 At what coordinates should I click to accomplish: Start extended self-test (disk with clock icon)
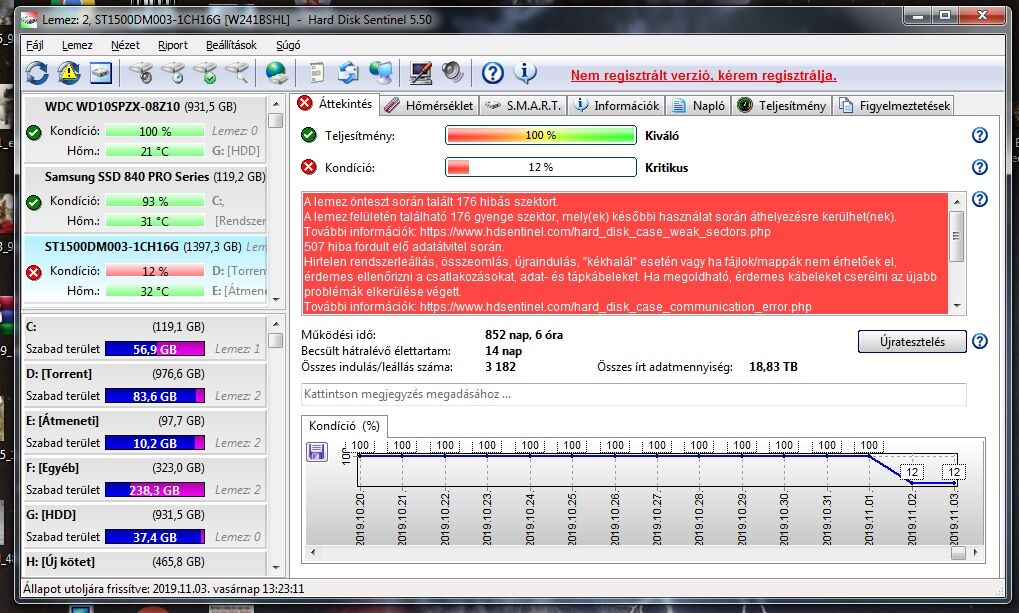click(x=174, y=73)
